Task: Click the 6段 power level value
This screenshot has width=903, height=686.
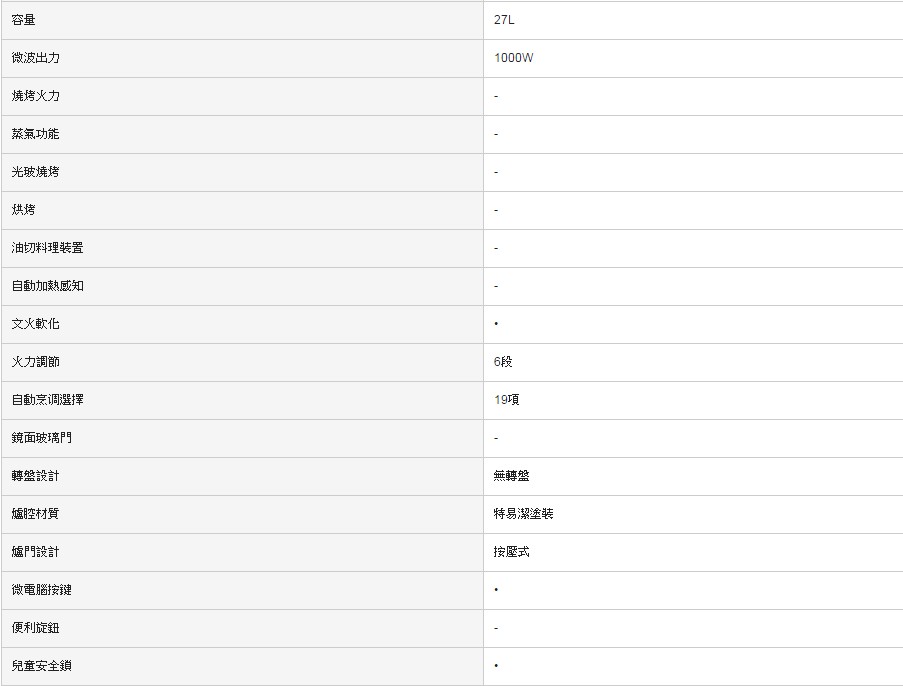Action: [x=503, y=362]
